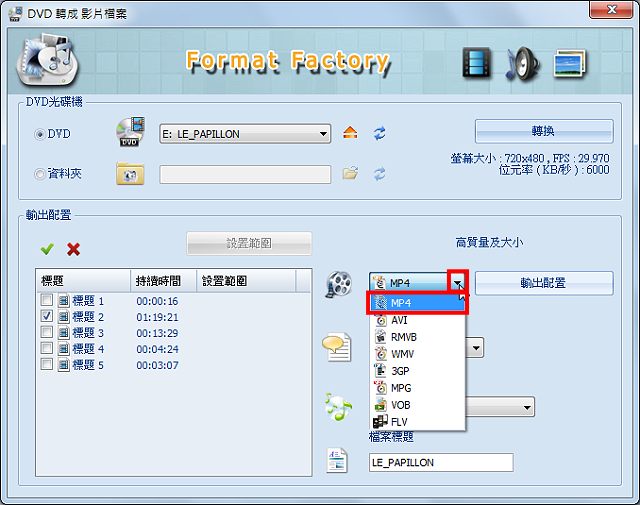Select duration 00:00:16 of 標題 1
This screenshot has height=505, width=640.
point(157,301)
